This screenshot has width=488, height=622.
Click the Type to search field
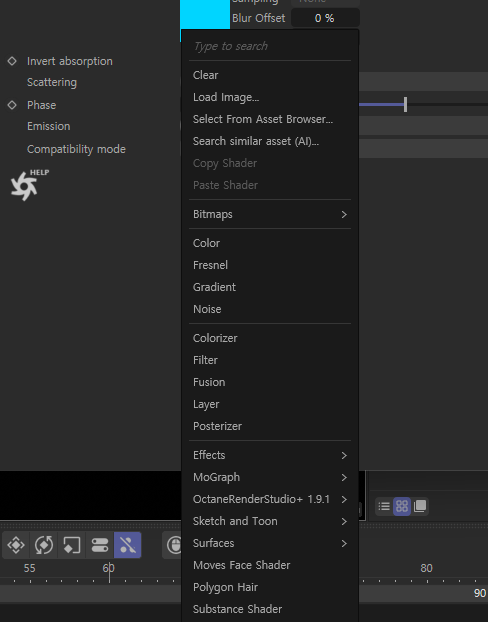(x=270, y=46)
